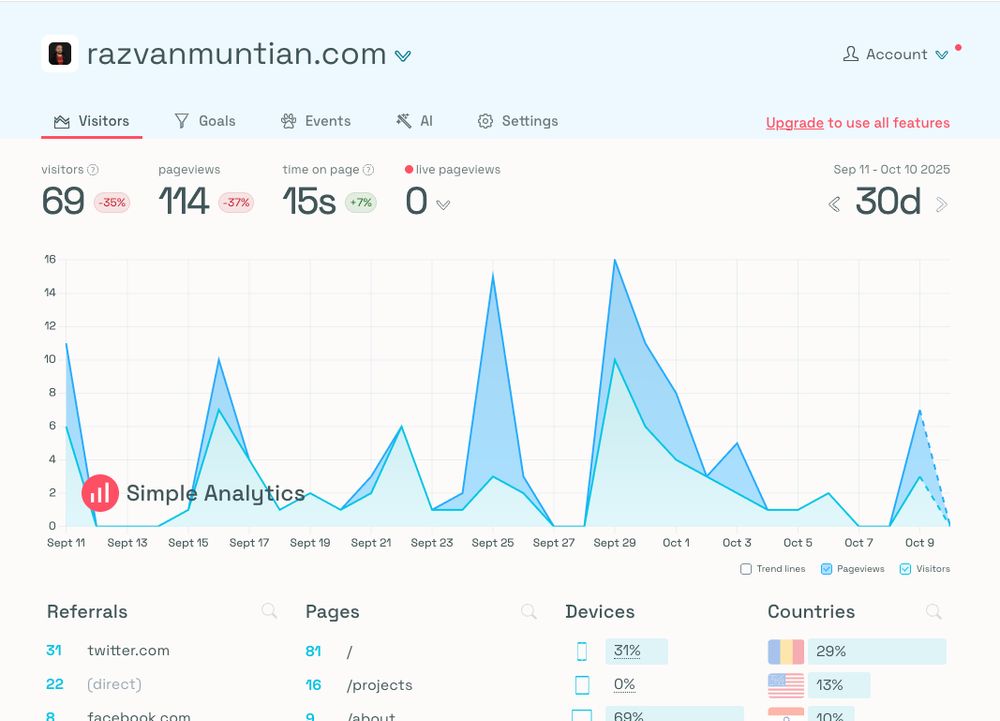This screenshot has width=1000, height=721.
Task: Click the Devices heading
Action: 600,611
